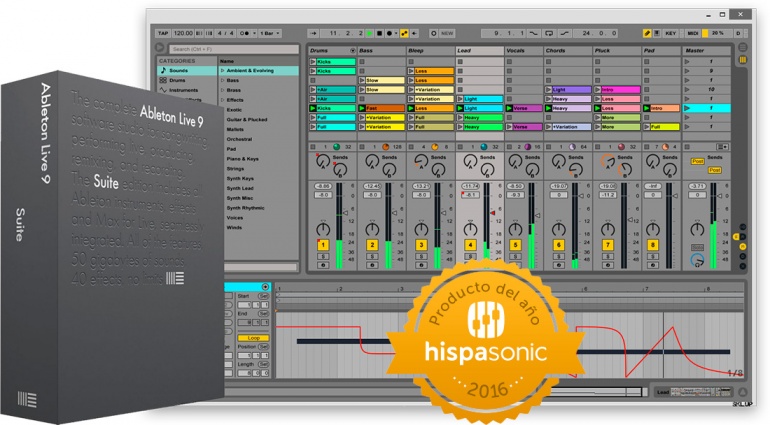
Task: Unfold the Drums track with its title arrow
Action: [353, 51]
